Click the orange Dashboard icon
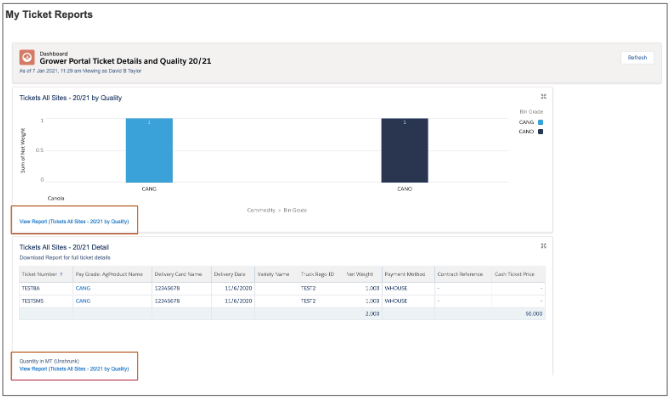 click(27, 57)
